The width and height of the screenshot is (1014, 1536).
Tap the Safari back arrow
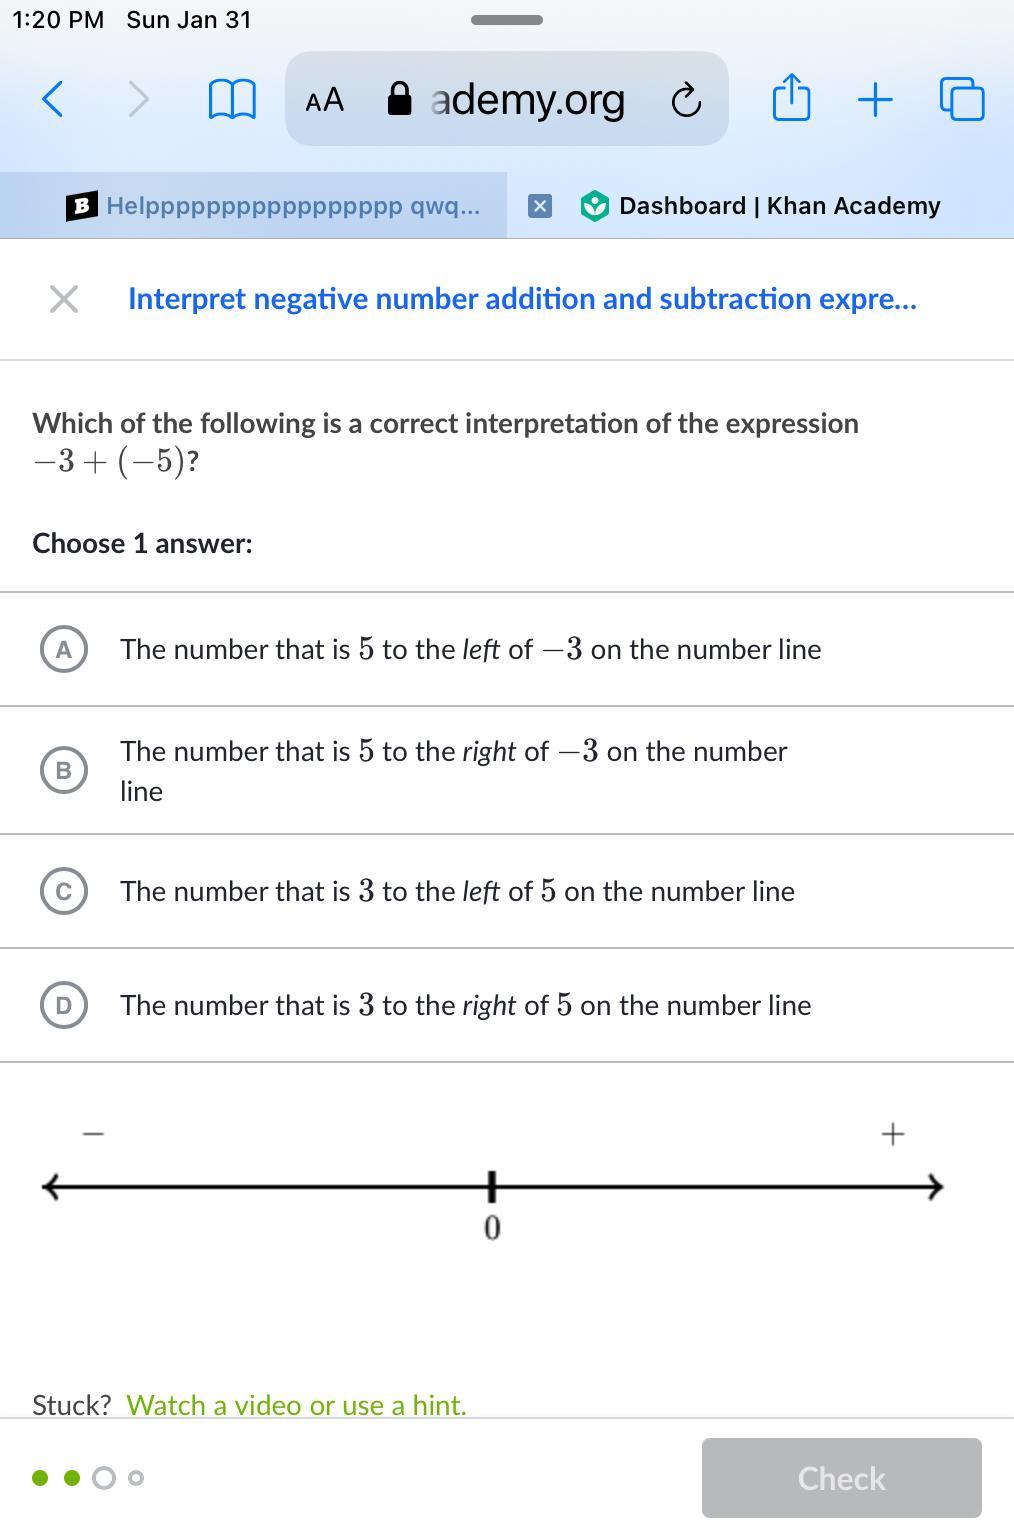point(53,99)
